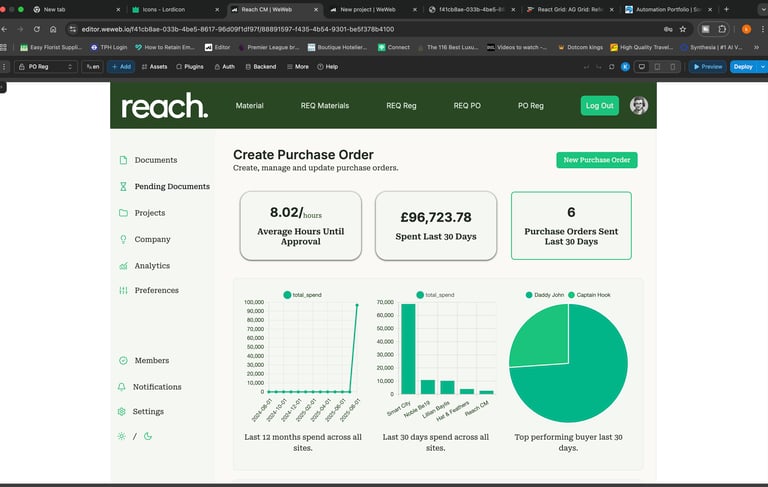Show more bookmarks with the chevron

click(756, 48)
